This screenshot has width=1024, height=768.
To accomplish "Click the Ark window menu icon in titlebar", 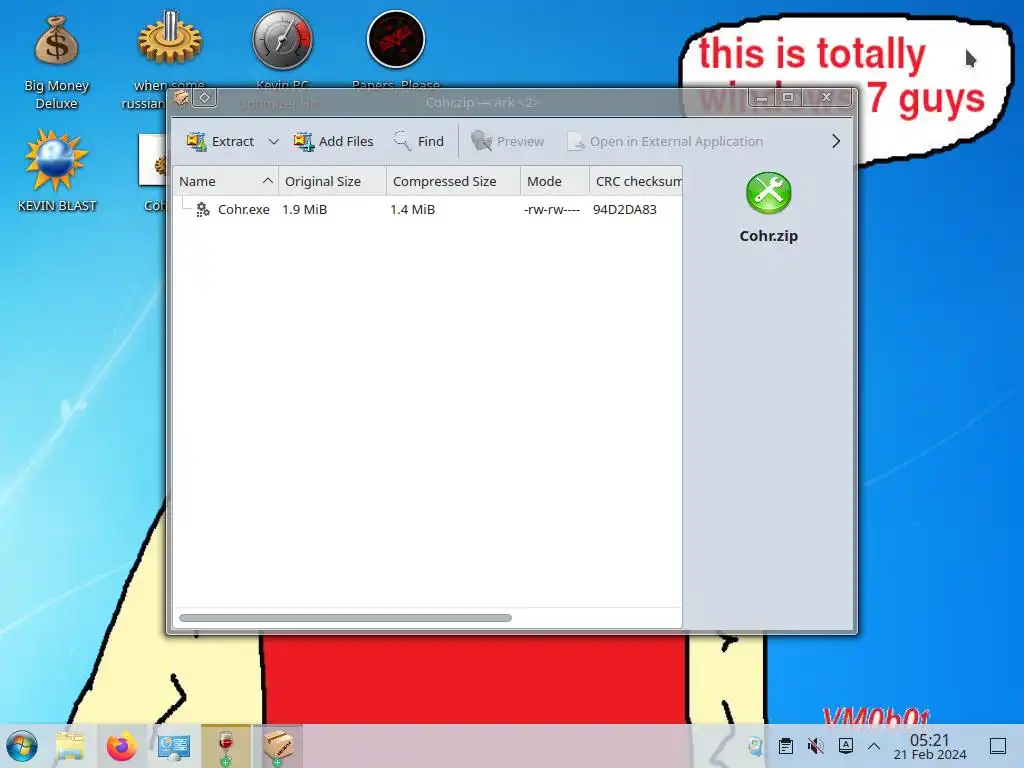I will (181, 98).
